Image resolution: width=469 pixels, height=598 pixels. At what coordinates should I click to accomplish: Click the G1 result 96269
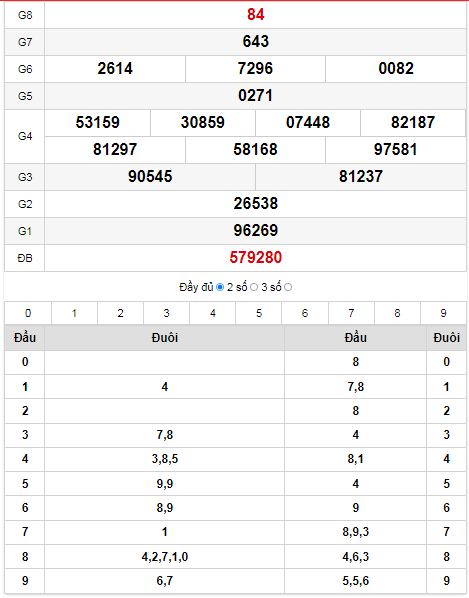tap(255, 230)
